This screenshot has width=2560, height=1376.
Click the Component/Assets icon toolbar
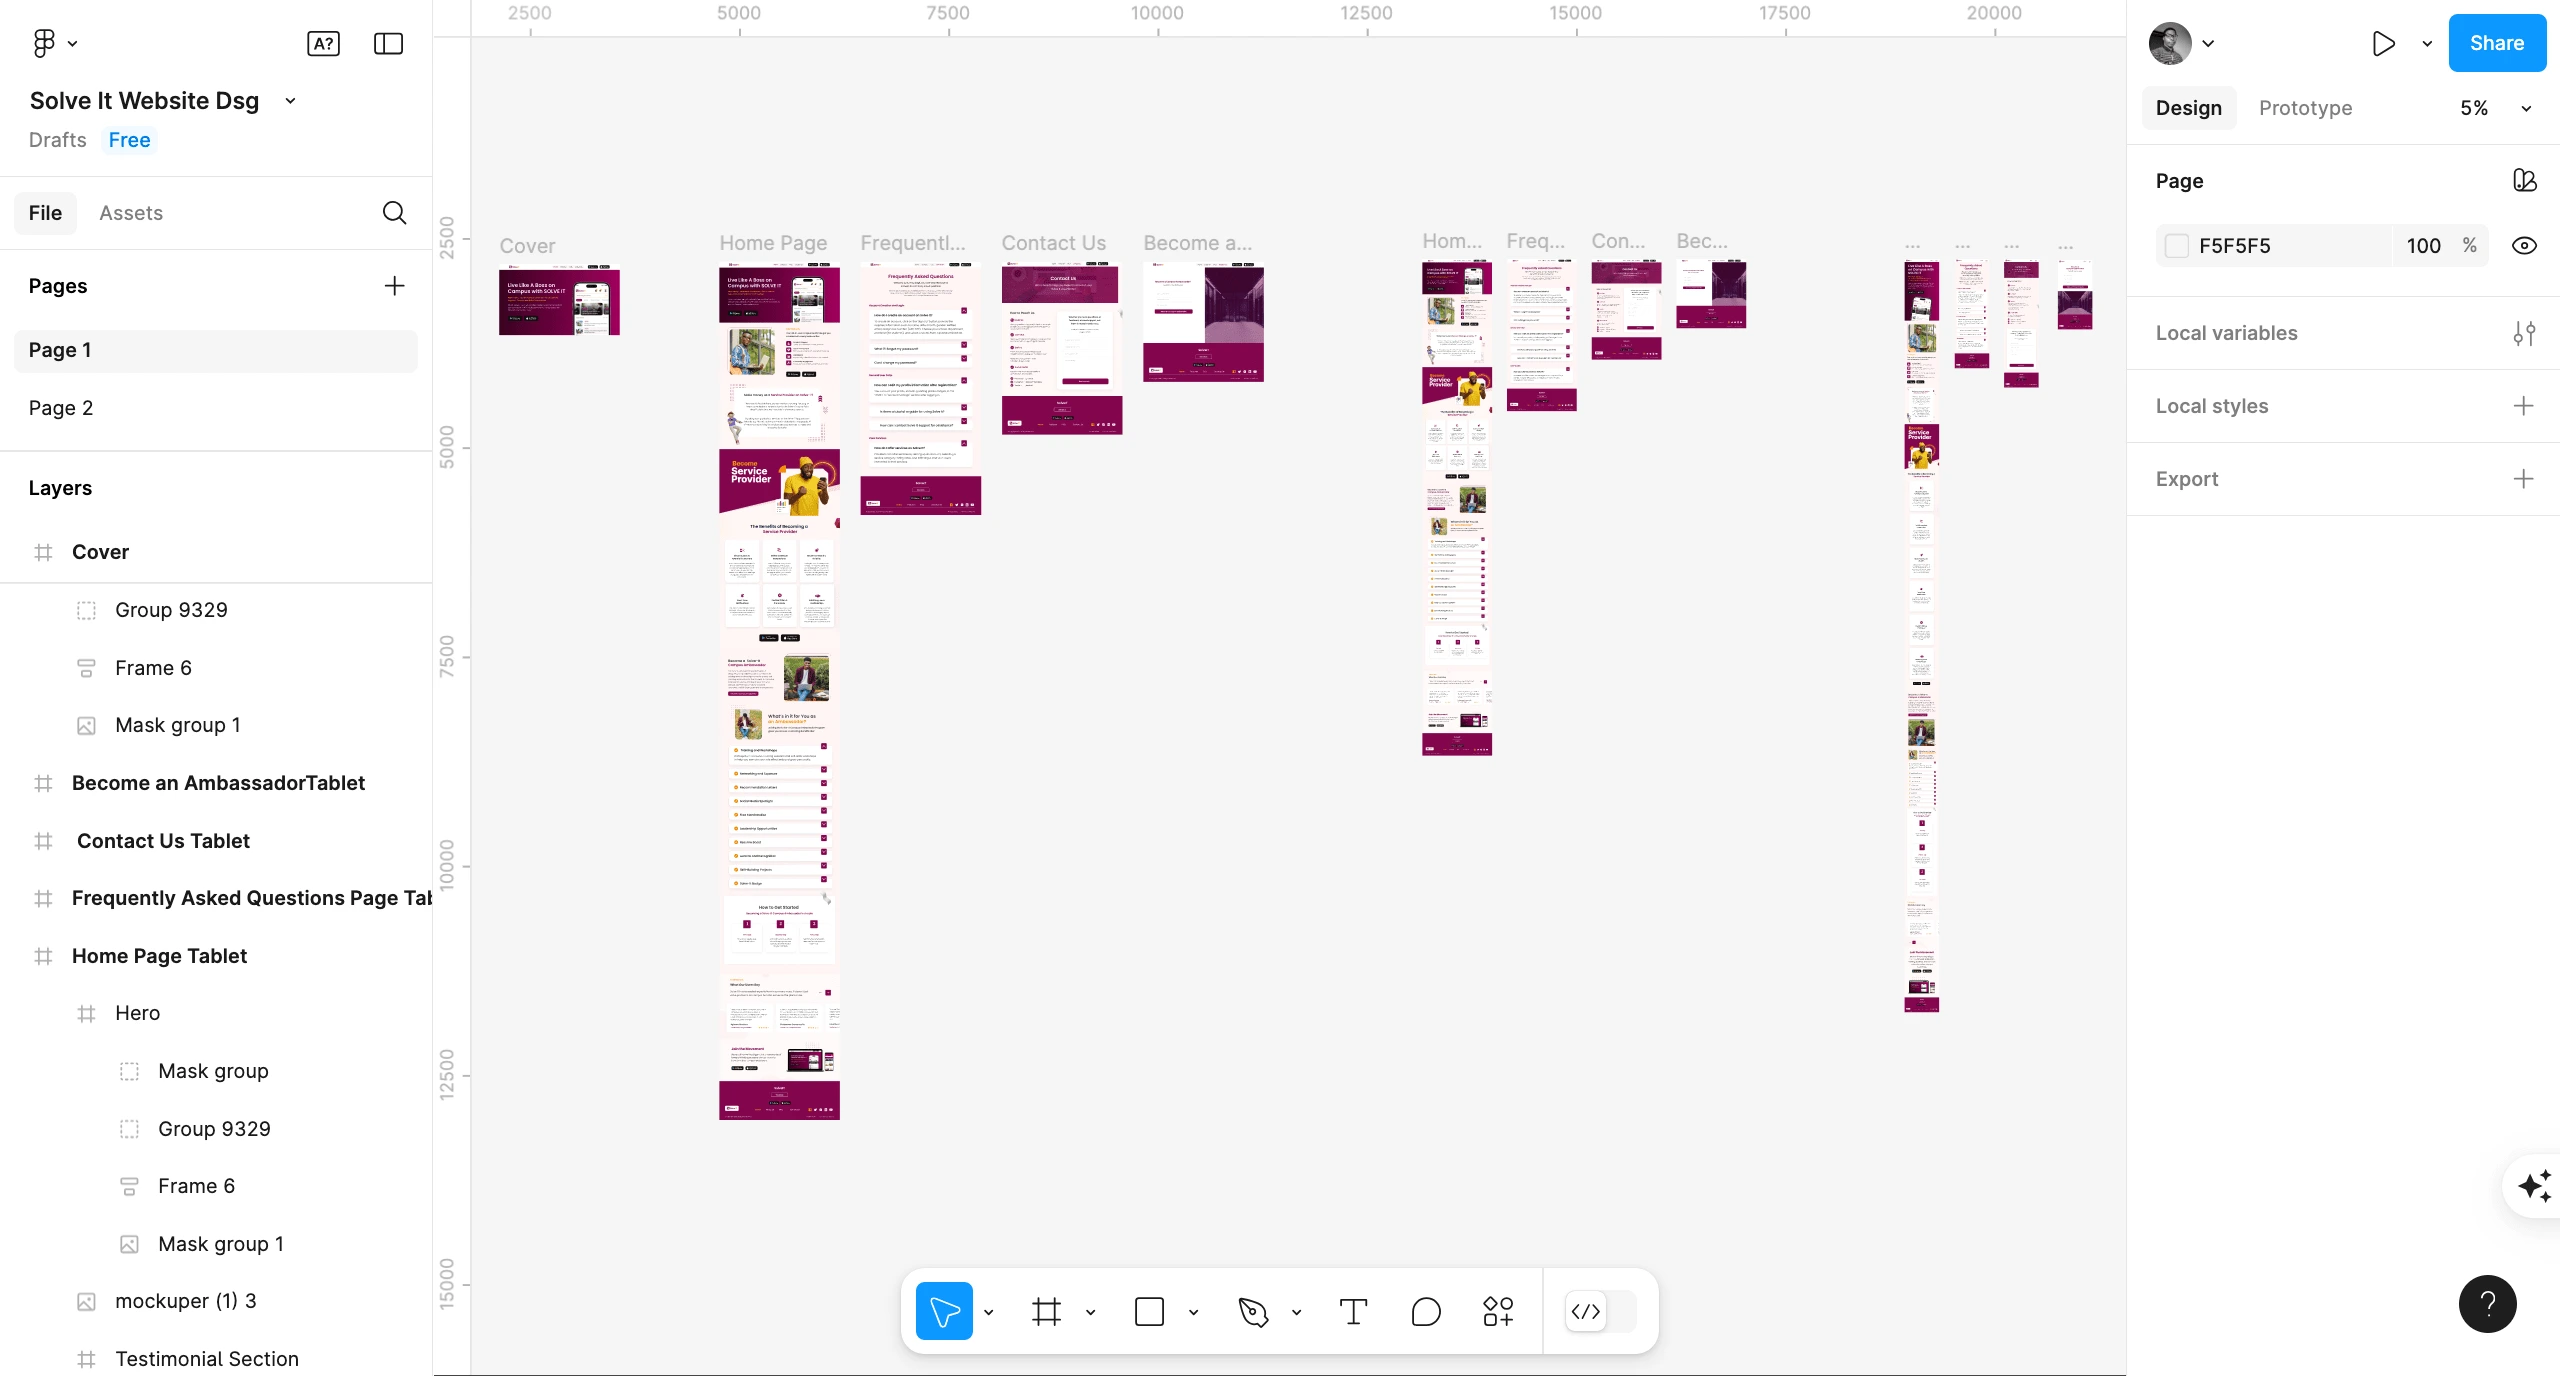(1496, 1310)
